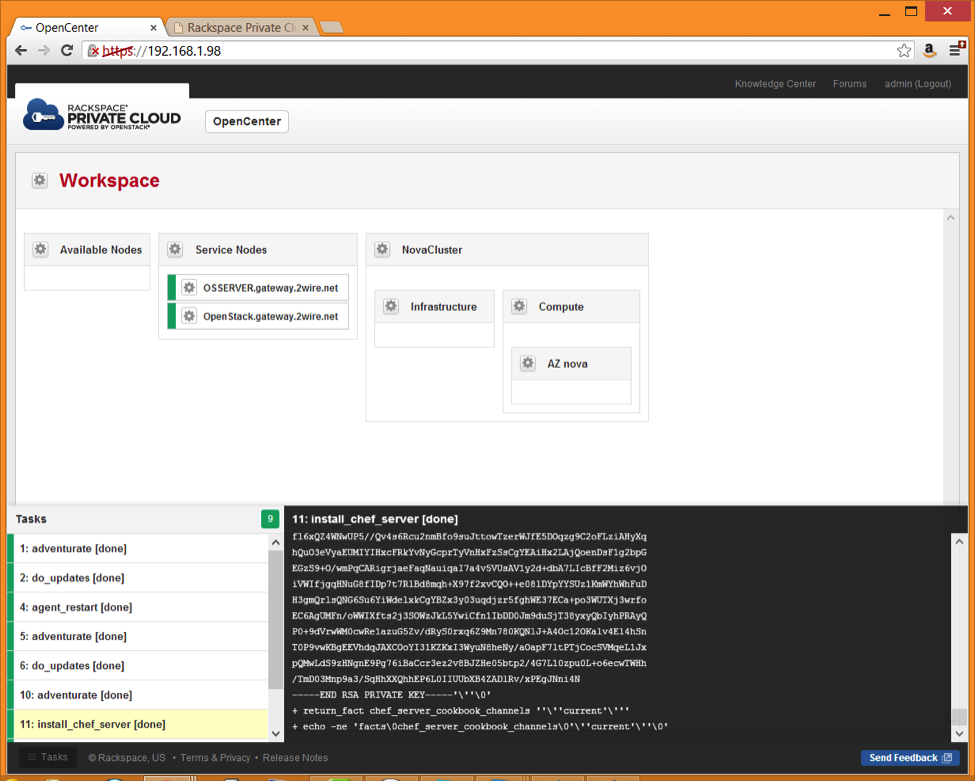The width and height of the screenshot is (975, 782).
Task: Close the Rackspace Private Cloud browser tab
Action: tap(305, 28)
